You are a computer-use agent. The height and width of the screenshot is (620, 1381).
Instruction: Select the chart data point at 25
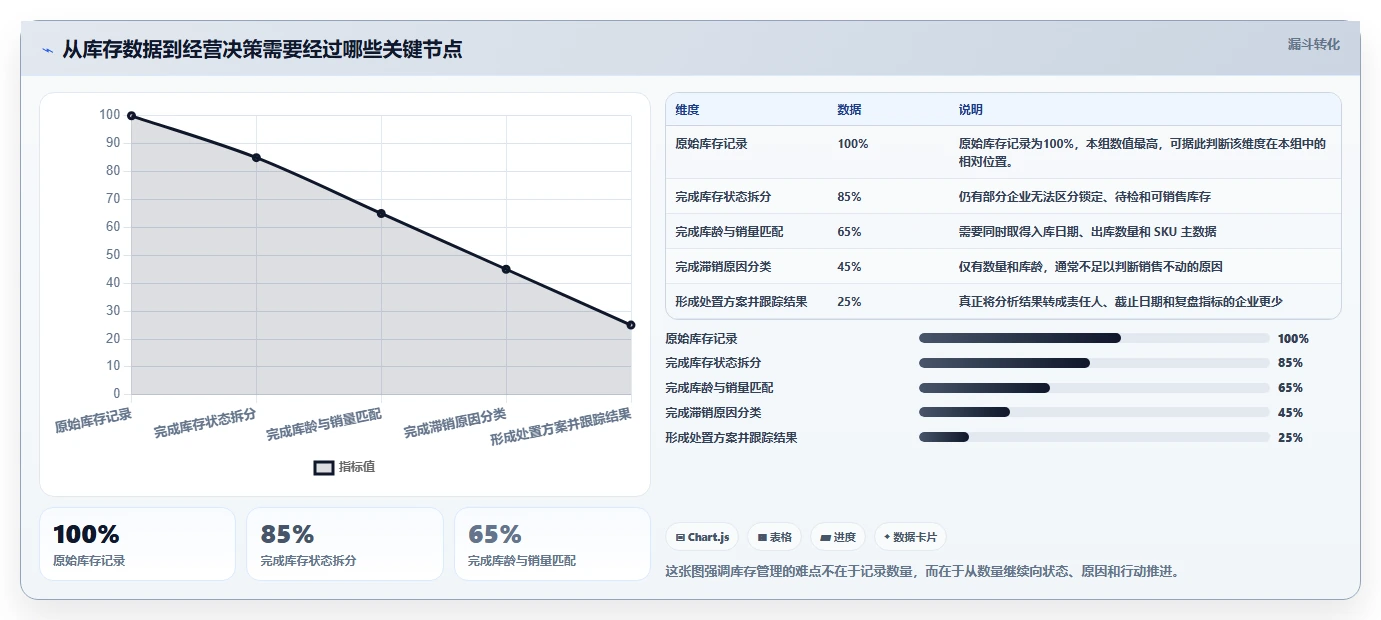(631, 325)
